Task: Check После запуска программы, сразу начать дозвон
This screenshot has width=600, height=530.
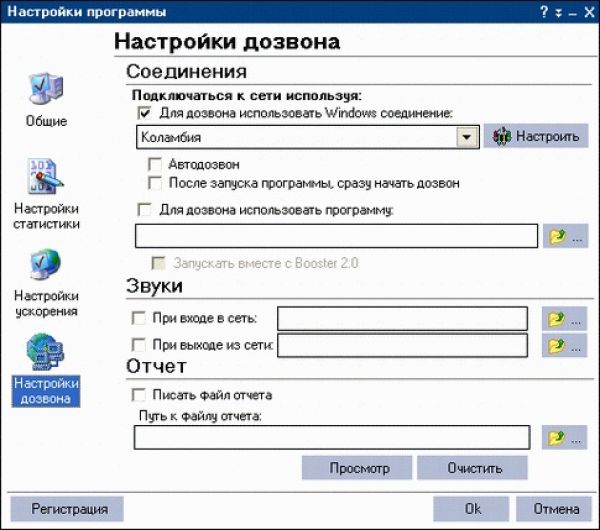Action: tap(155, 183)
